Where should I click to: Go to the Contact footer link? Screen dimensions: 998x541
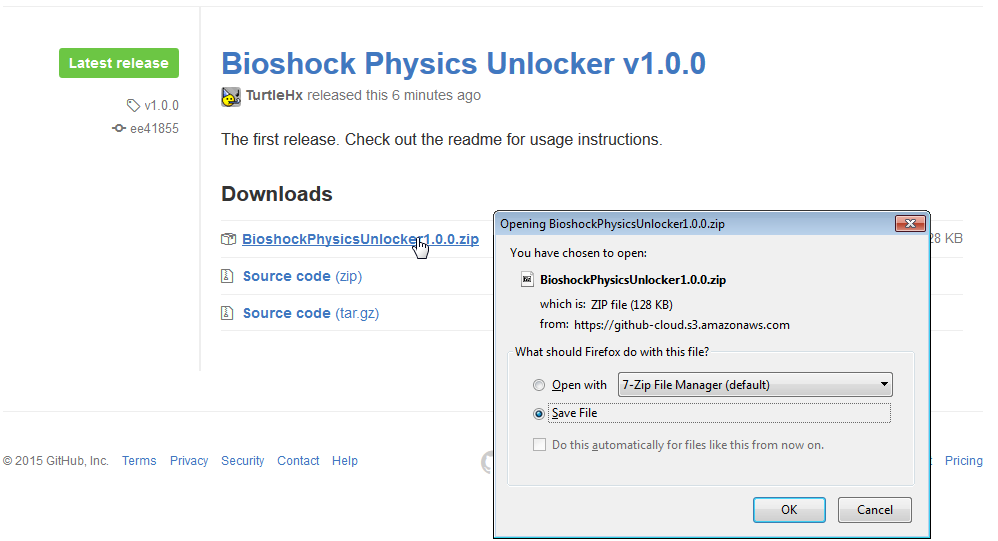298,461
